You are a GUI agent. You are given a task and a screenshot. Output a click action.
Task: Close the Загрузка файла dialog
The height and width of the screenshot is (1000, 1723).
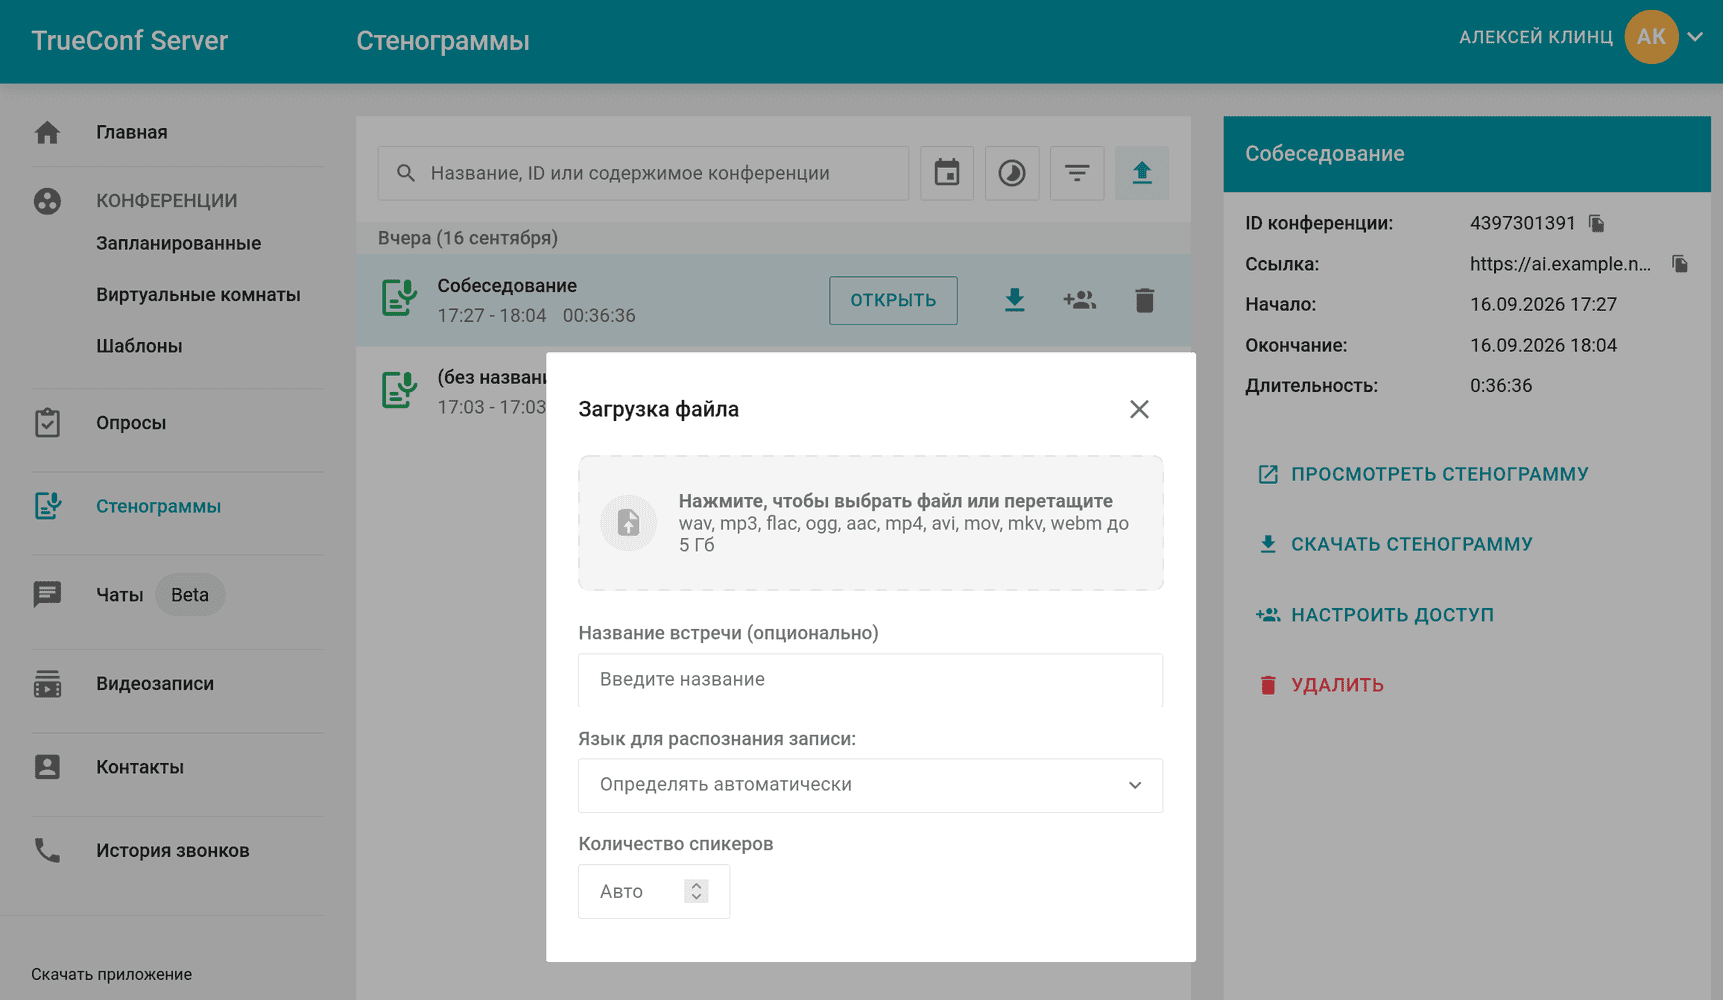point(1139,409)
